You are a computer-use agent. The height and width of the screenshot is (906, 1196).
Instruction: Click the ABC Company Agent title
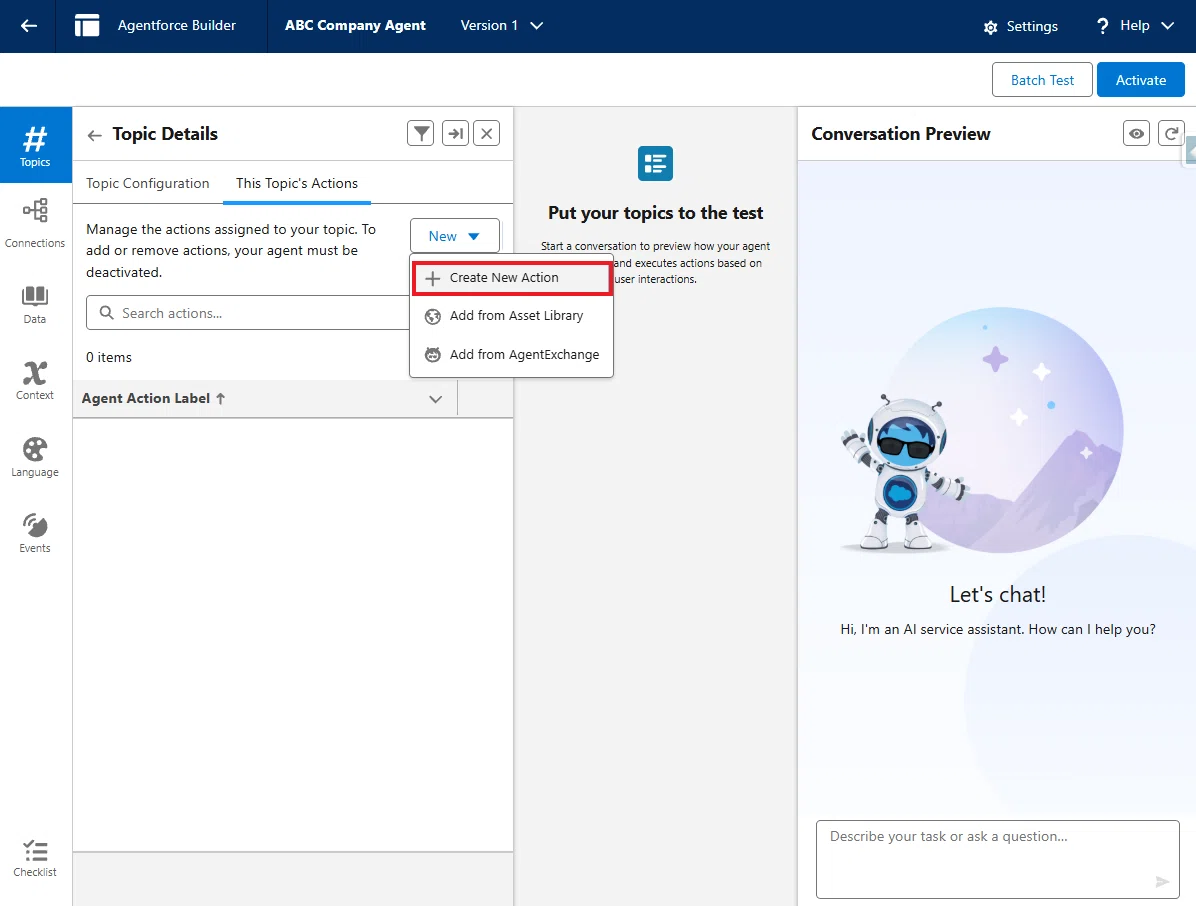click(355, 25)
